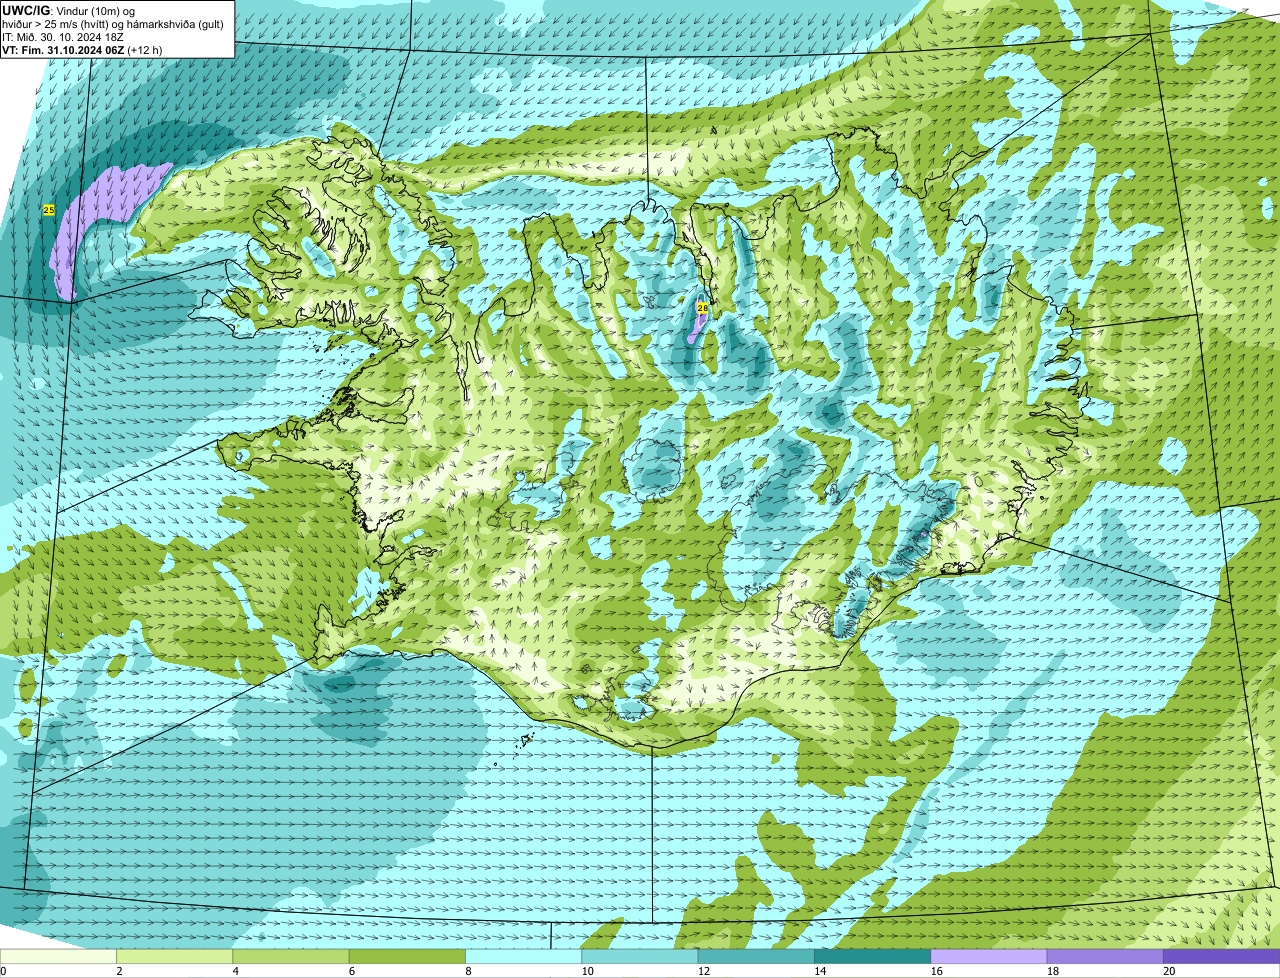Pick the 10–12 m/s legend swatch
Screen dimensions: 1280x978
coord(640,956)
